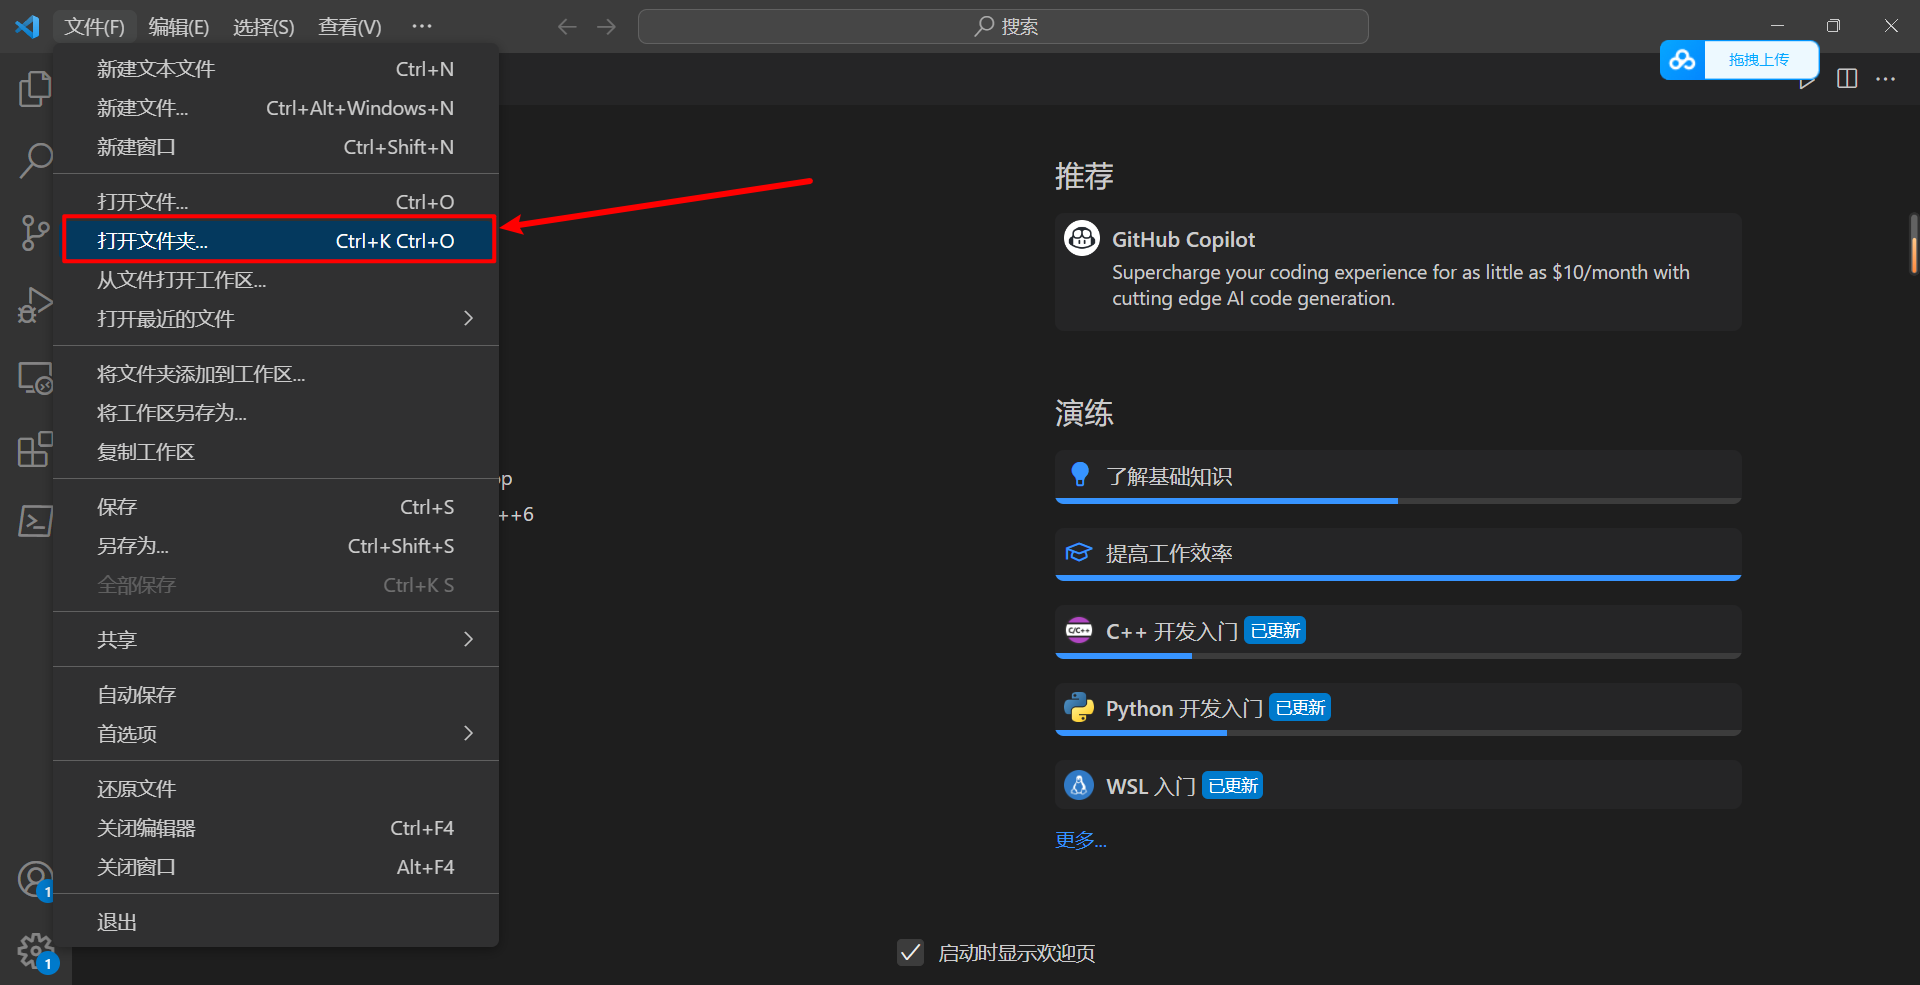This screenshot has height=985, width=1920.
Task: Choose 保存 menu entry
Action: 276,507
